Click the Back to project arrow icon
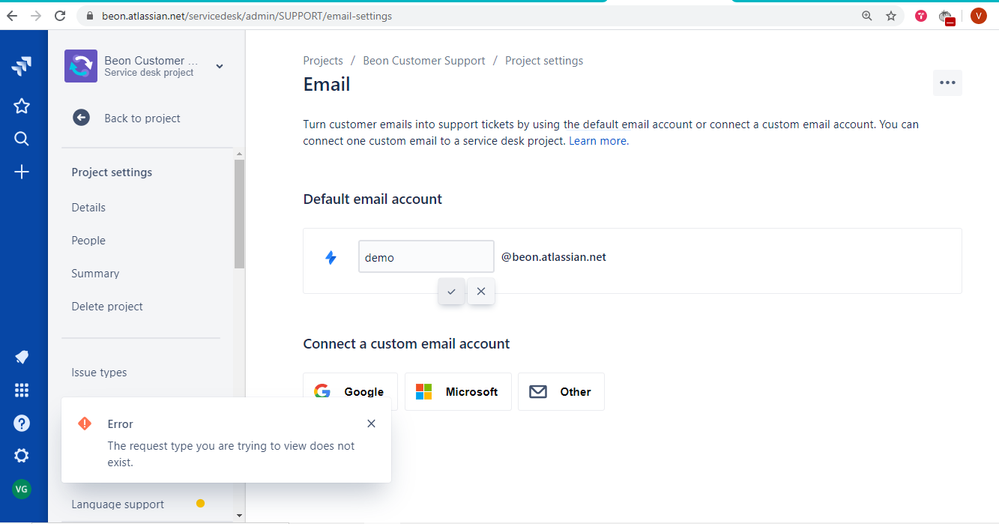Screen dimensions: 999x524 (x=81, y=118)
